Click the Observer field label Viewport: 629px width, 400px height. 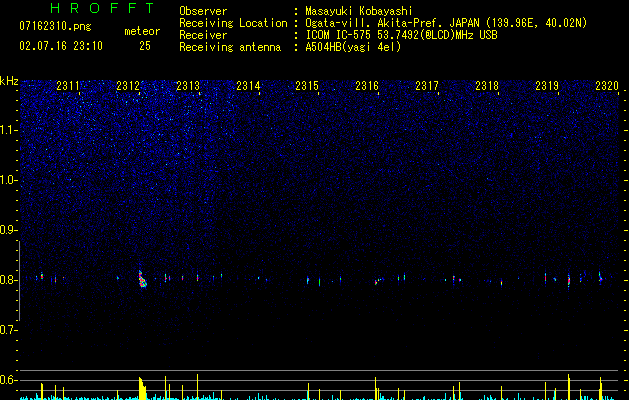(203, 11)
